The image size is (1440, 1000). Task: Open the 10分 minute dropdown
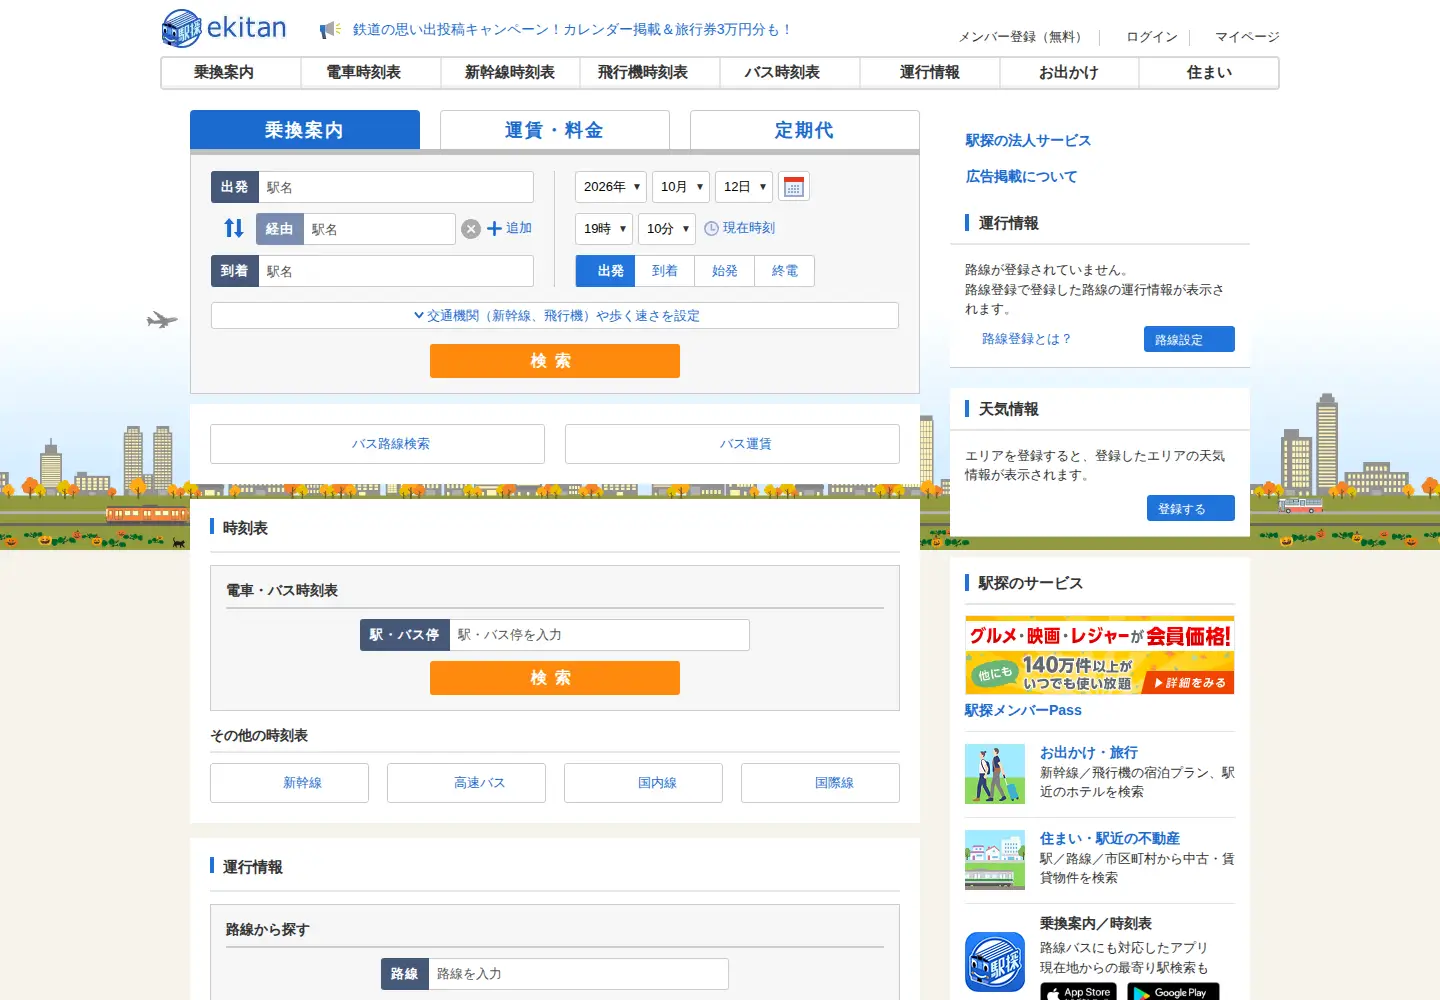pyautogui.click(x=666, y=229)
